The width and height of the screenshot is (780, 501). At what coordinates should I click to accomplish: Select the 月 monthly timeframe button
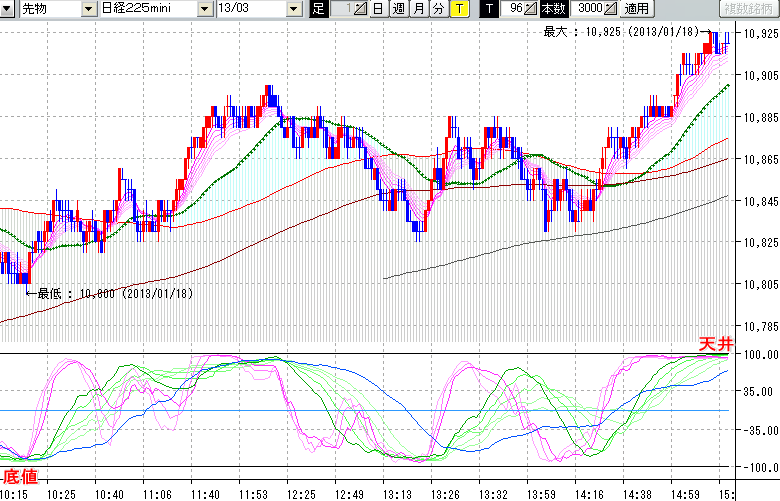418,9
